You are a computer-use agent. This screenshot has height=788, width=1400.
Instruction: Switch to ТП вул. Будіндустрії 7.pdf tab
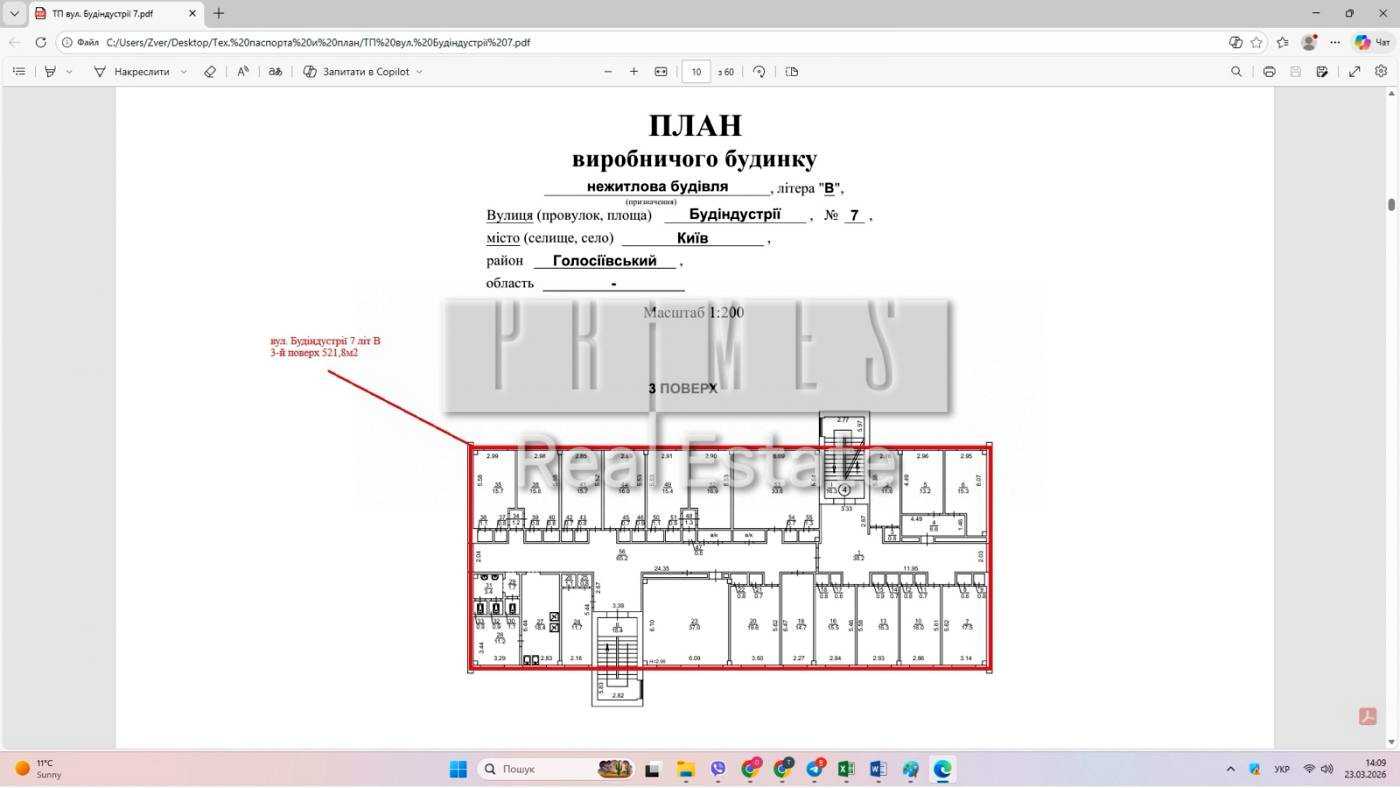114,14
